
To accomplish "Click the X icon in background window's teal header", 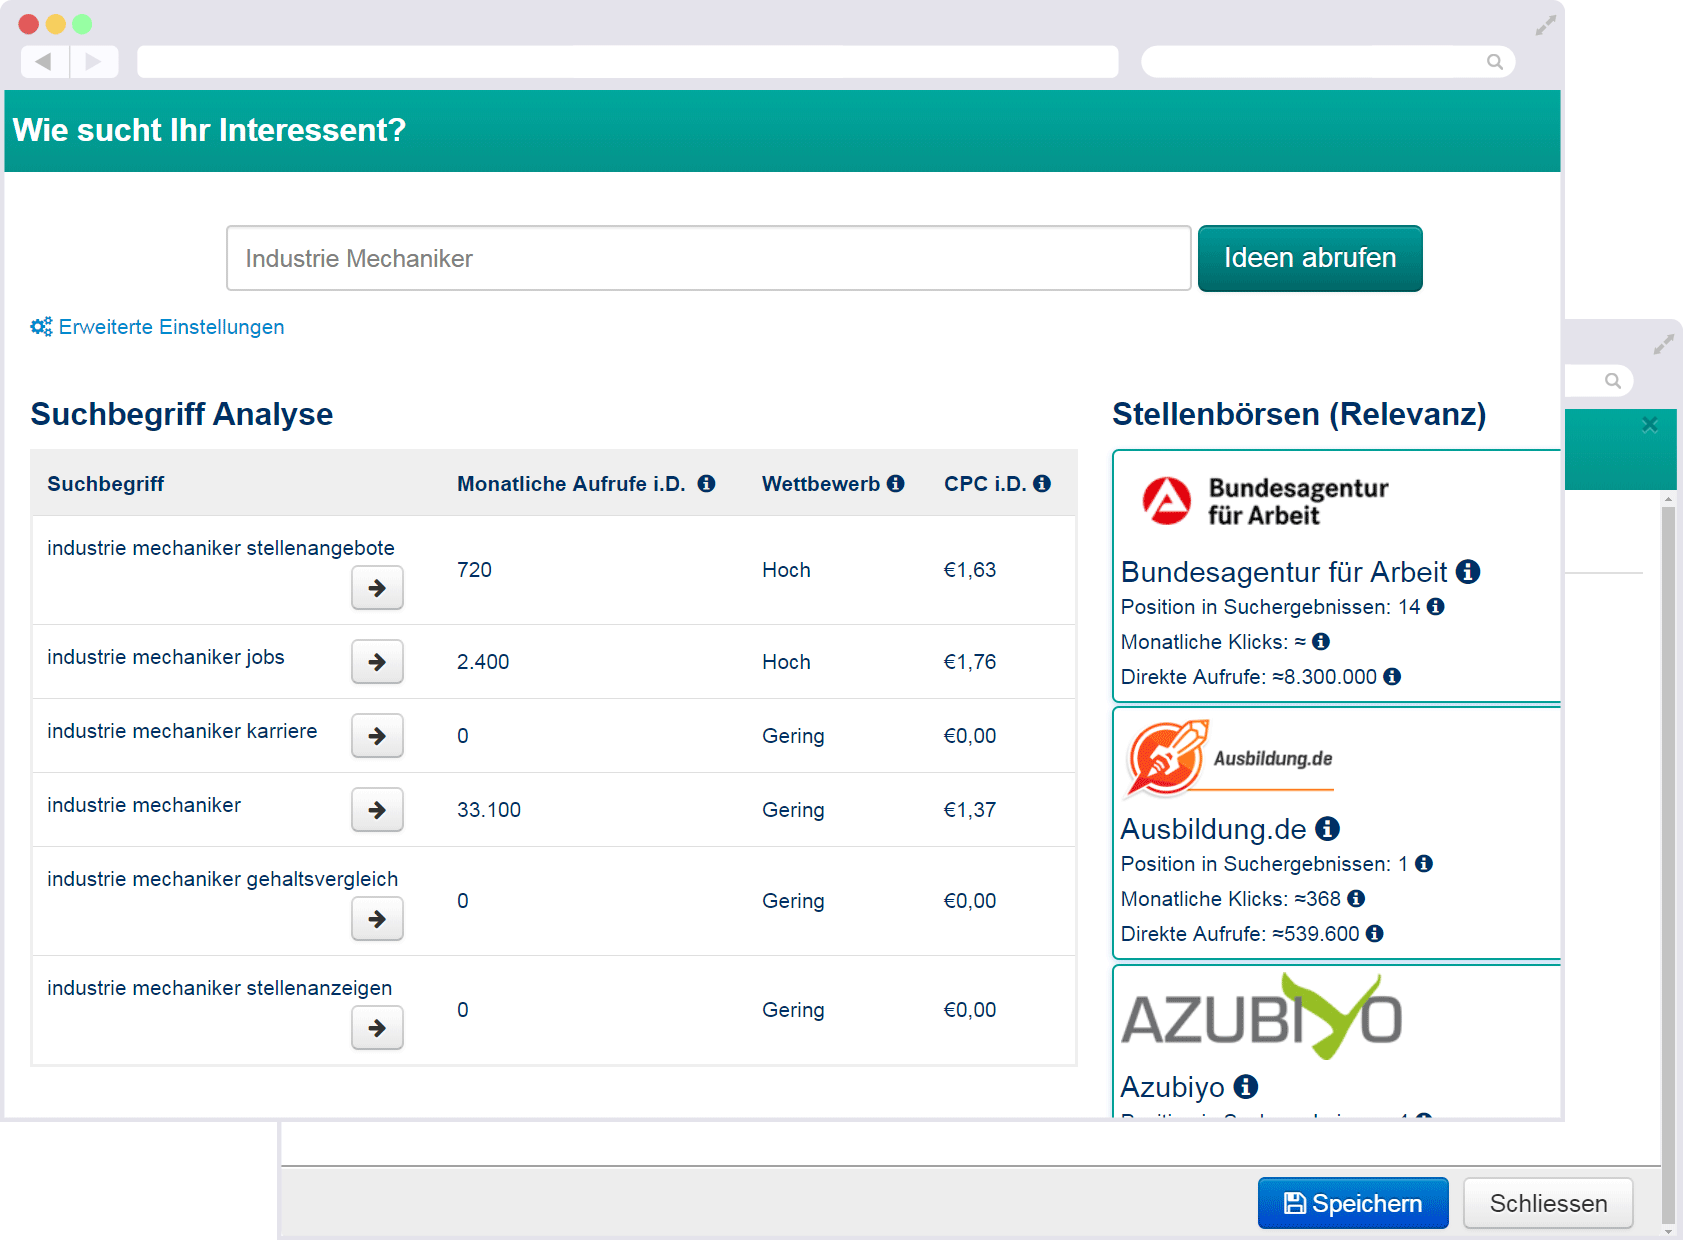I will point(1650,425).
